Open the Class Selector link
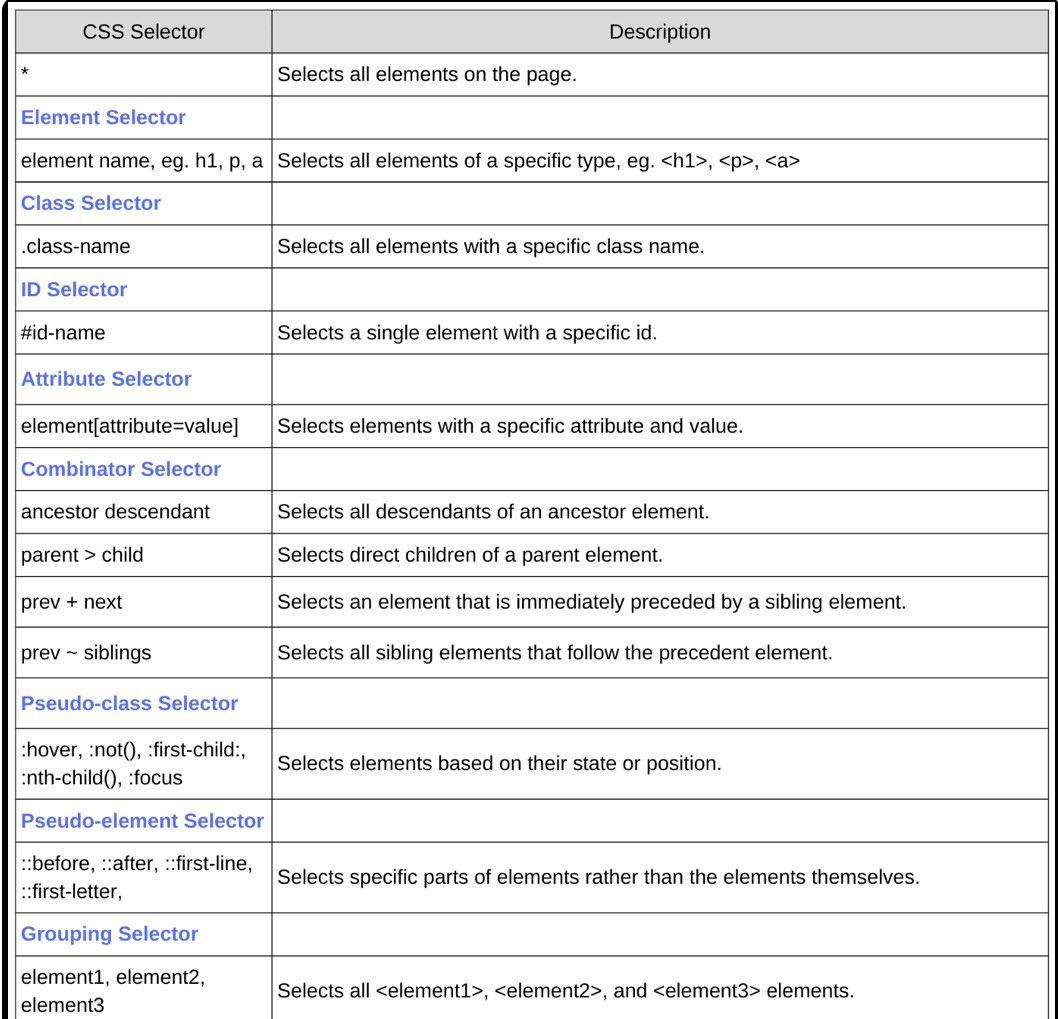Image resolution: width=1058 pixels, height=1019 pixels. [91, 203]
